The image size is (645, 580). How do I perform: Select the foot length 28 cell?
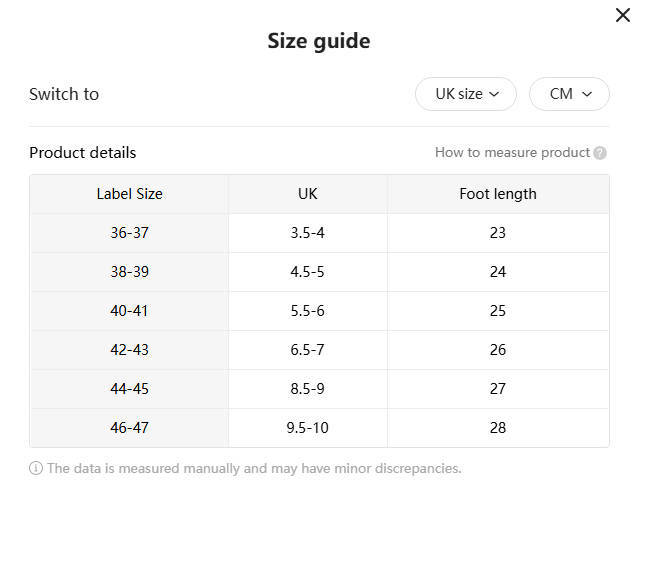point(497,428)
